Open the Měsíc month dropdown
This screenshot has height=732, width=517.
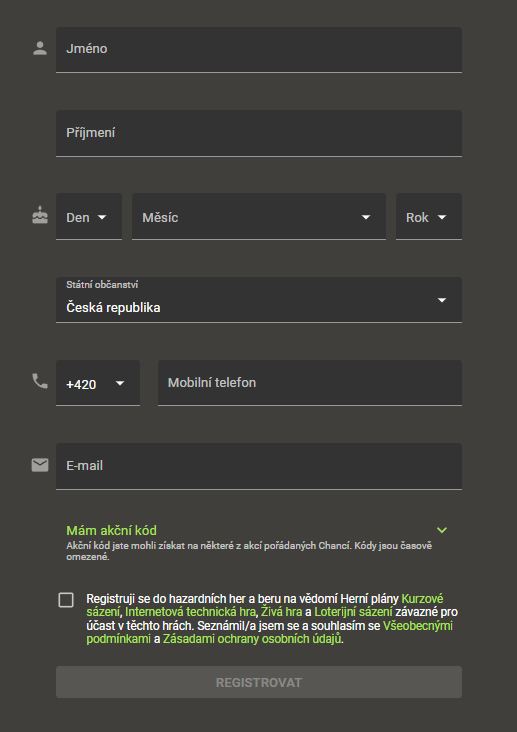(259, 217)
